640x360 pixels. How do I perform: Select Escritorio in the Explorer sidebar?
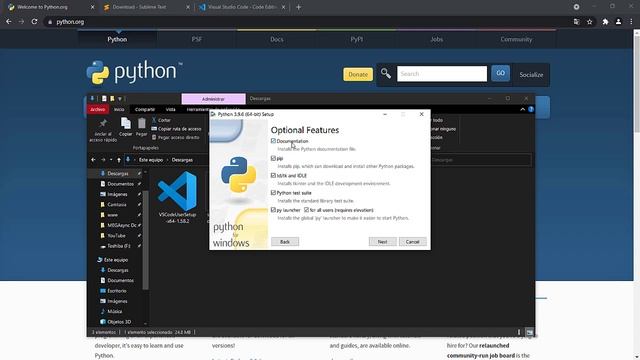tap(116, 291)
